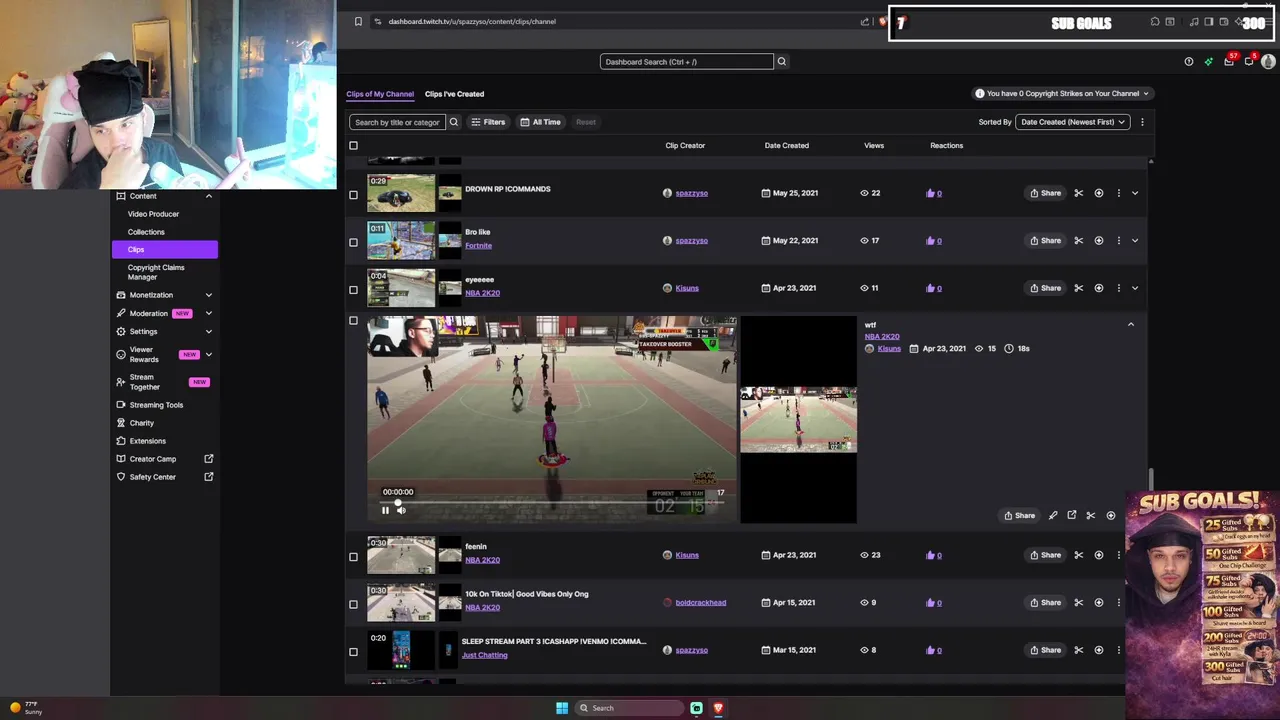Open Fortnite category link on Bro like
Image resolution: width=1280 pixels, height=720 pixels.
(478, 246)
